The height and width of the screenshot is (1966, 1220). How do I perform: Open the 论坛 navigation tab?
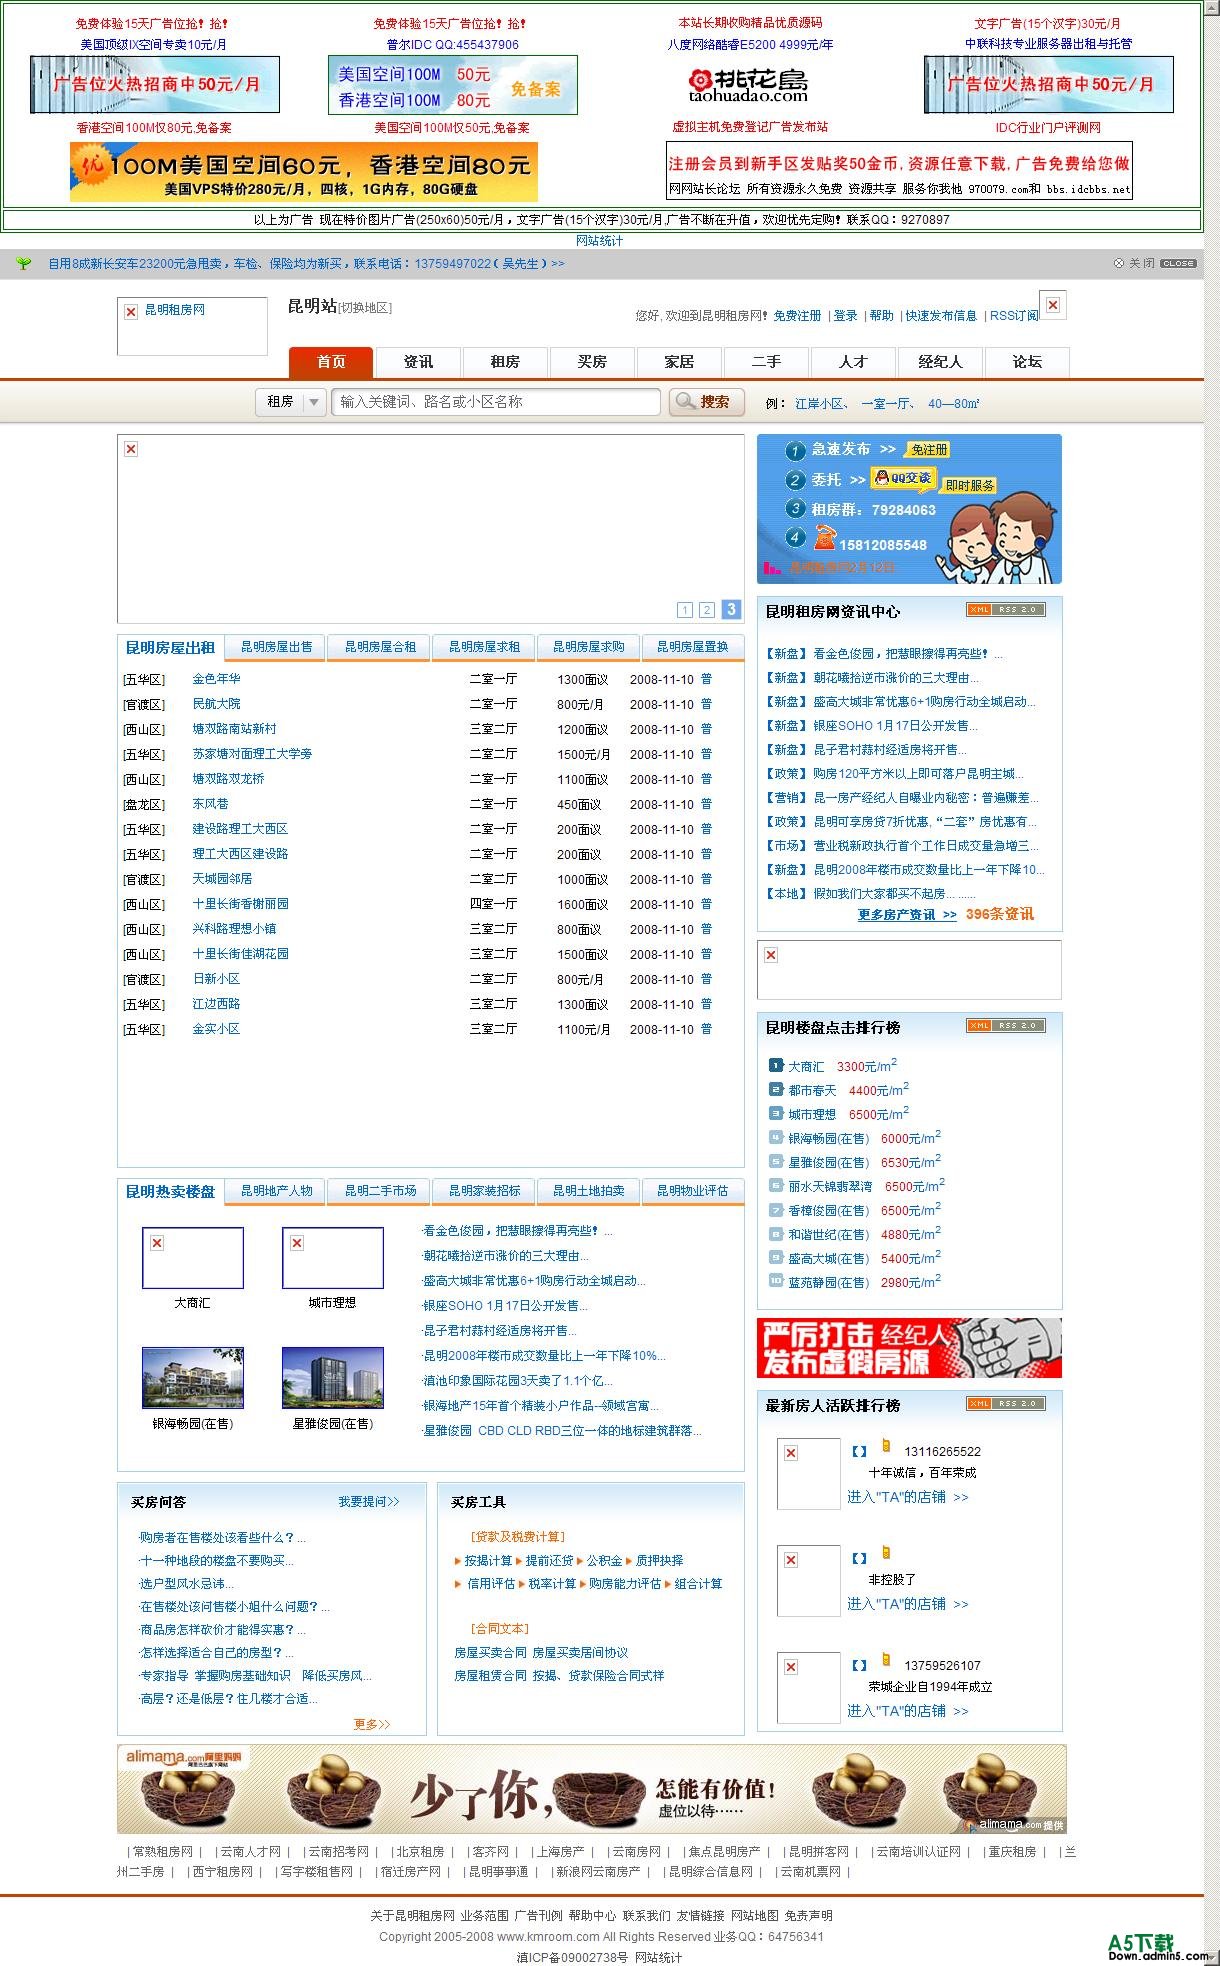[x=1027, y=362]
